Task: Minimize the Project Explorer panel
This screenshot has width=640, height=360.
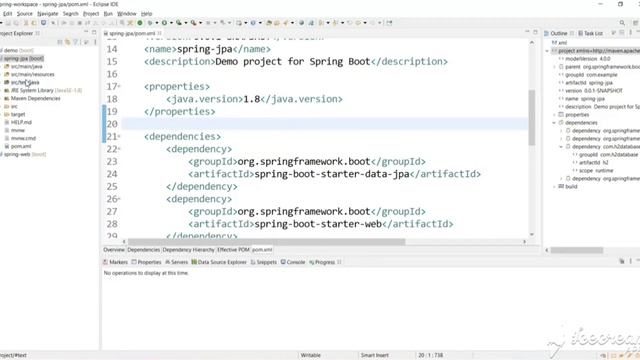Action: click(x=86, y=32)
